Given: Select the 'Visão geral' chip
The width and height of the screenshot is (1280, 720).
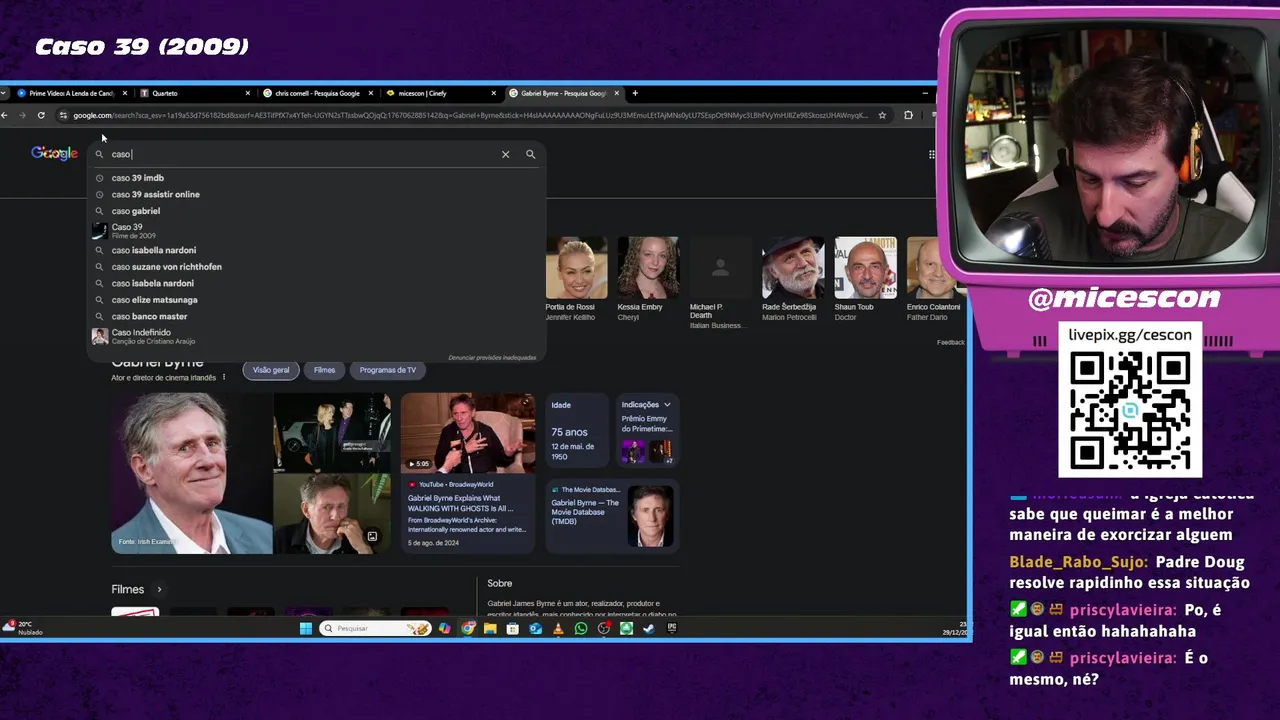Looking at the screenshot, I should [271, 370].
